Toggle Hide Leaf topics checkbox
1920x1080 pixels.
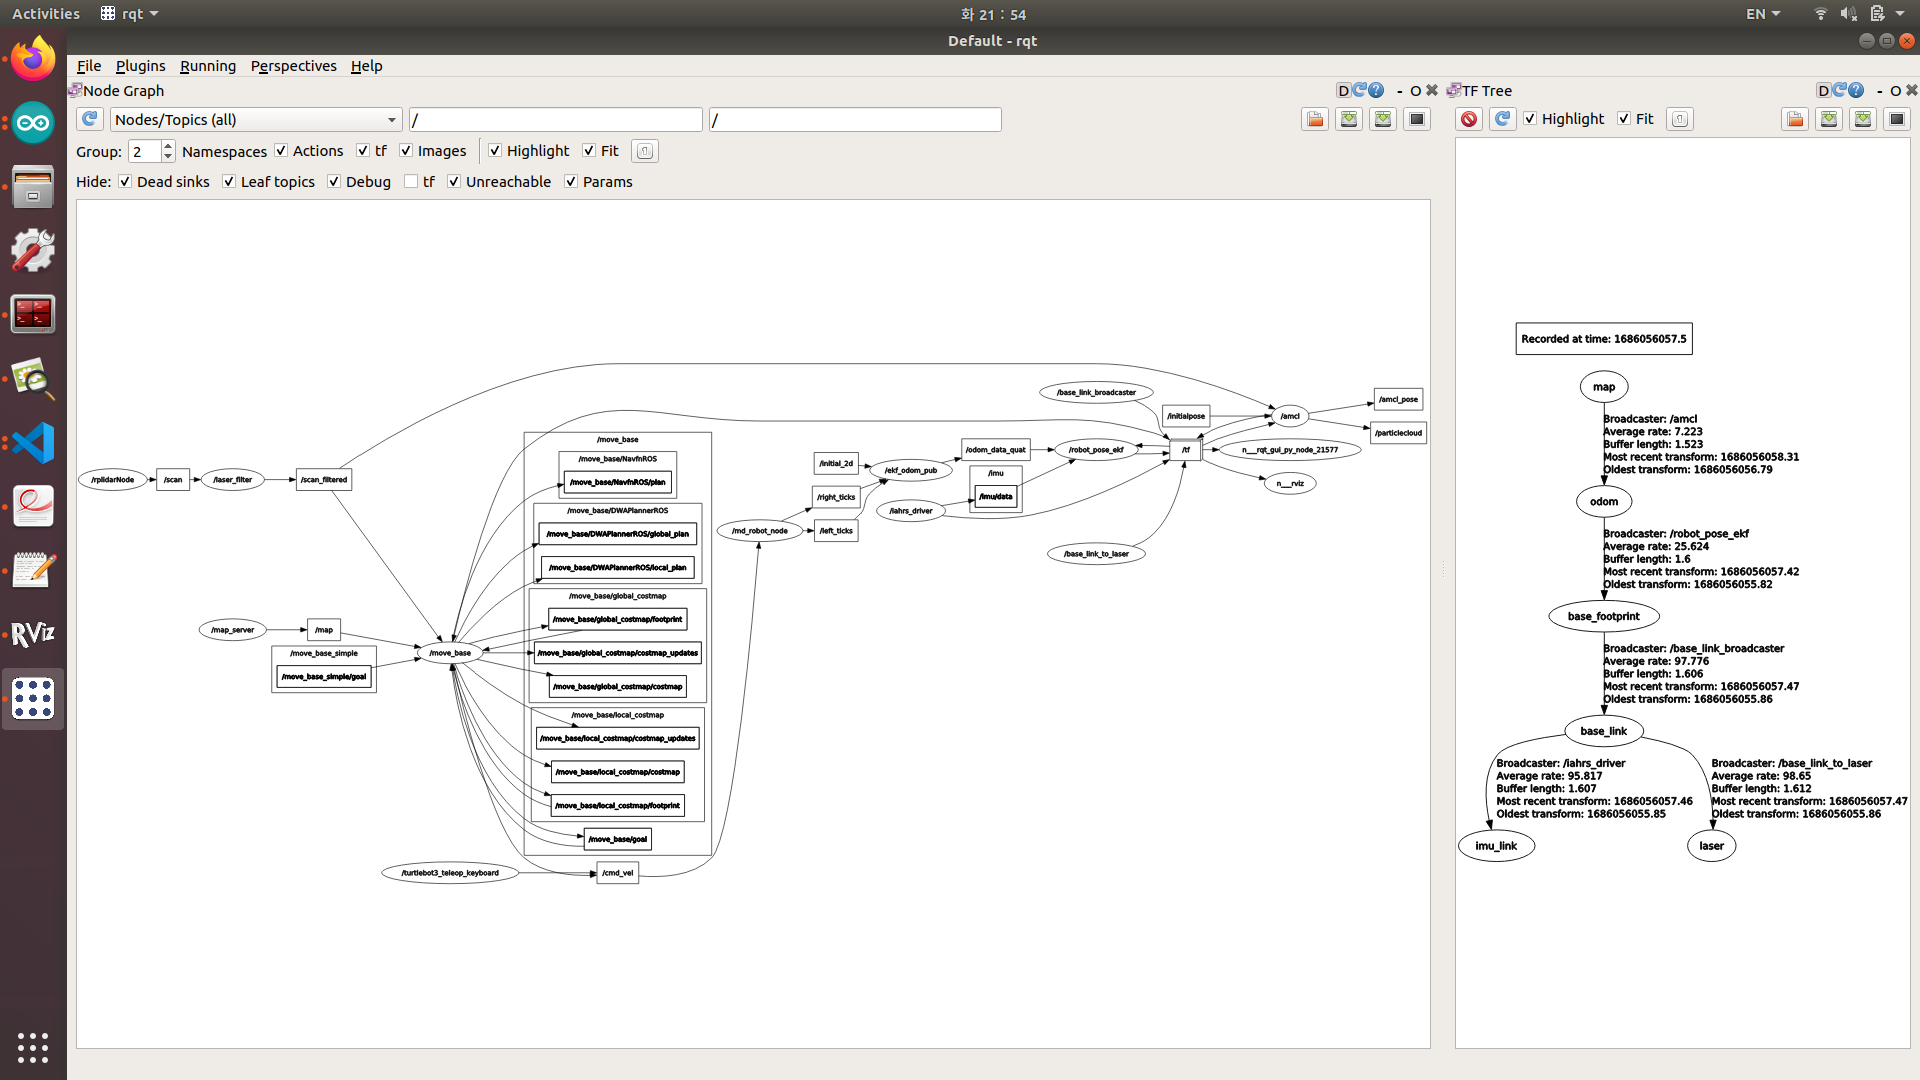pyautogui.click(x=229, y=182)
